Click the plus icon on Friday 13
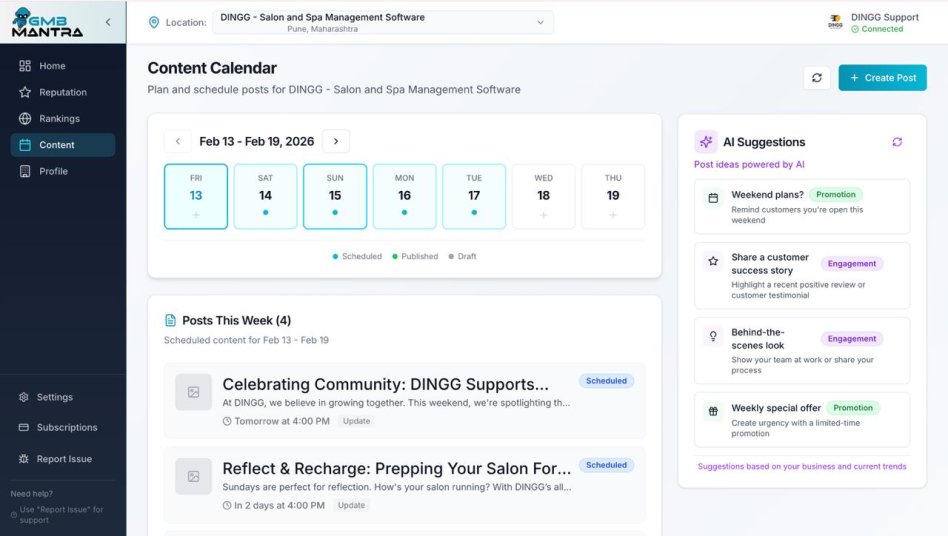 [x=196, y=215]
